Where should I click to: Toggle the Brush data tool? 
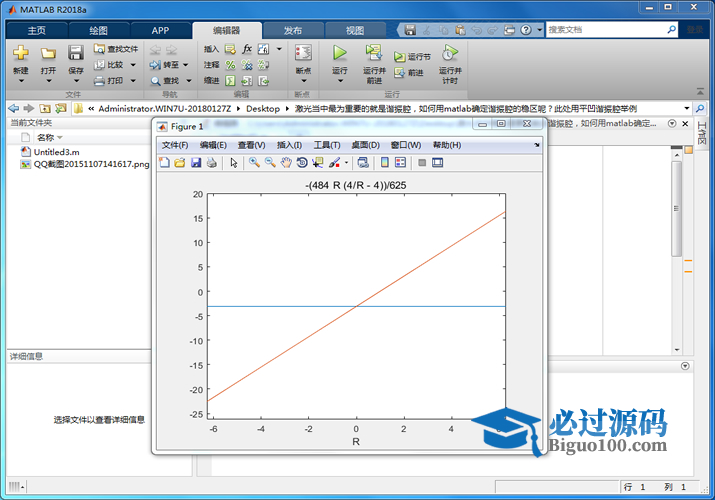click(334, 162)
